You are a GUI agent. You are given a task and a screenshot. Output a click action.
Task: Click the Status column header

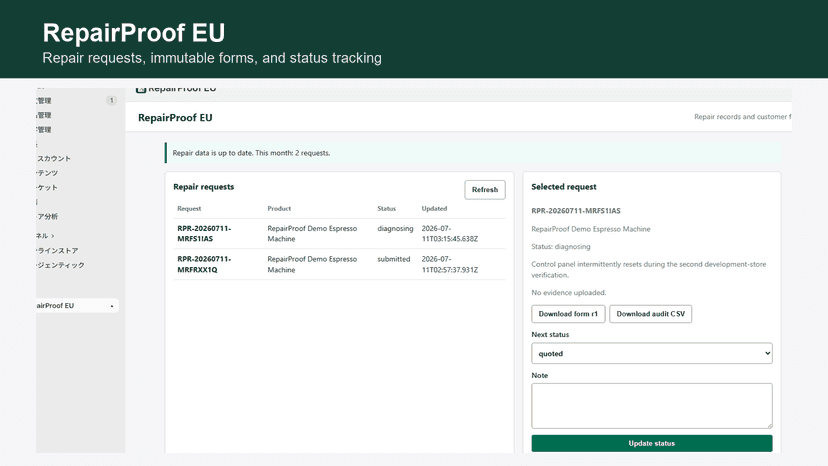[387, 209]
